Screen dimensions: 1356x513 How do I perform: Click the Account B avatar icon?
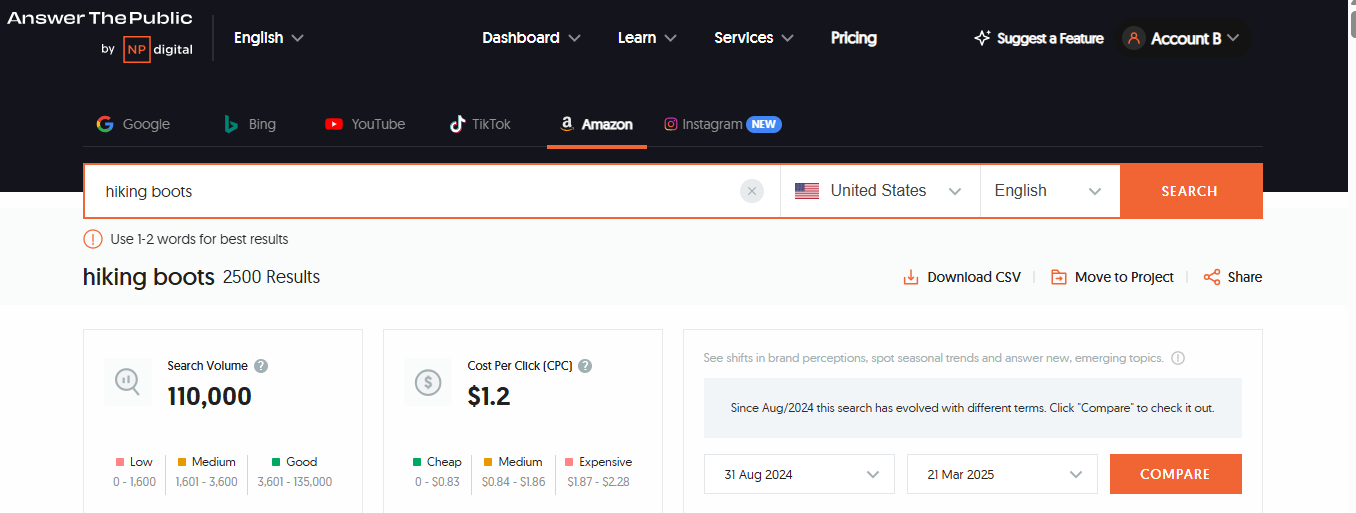coord(1133,38)
